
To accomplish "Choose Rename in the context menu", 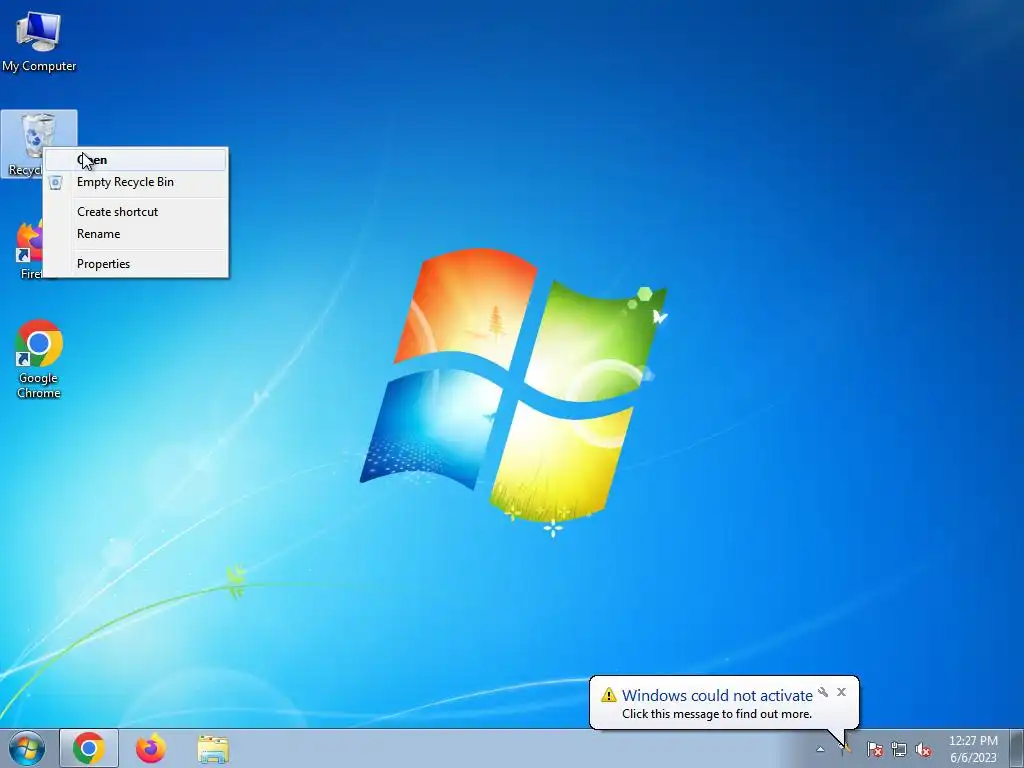I will 135,234.
